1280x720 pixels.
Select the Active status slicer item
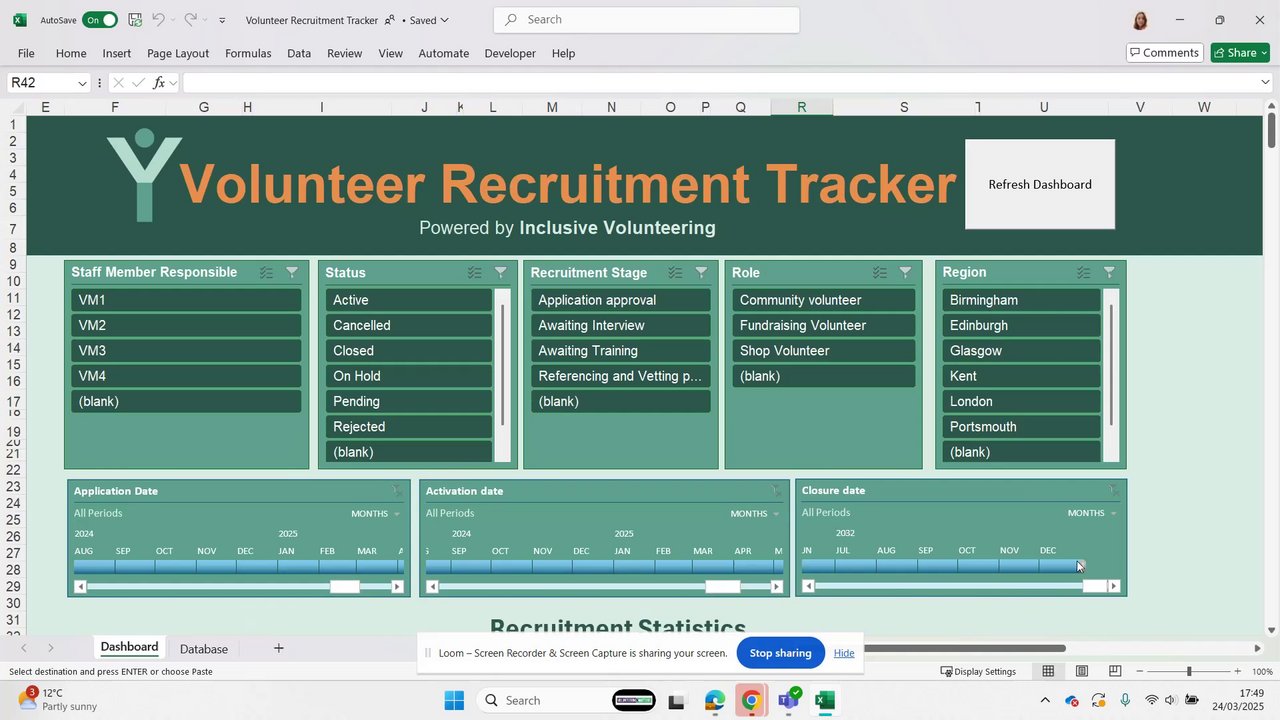coord(409,300)
